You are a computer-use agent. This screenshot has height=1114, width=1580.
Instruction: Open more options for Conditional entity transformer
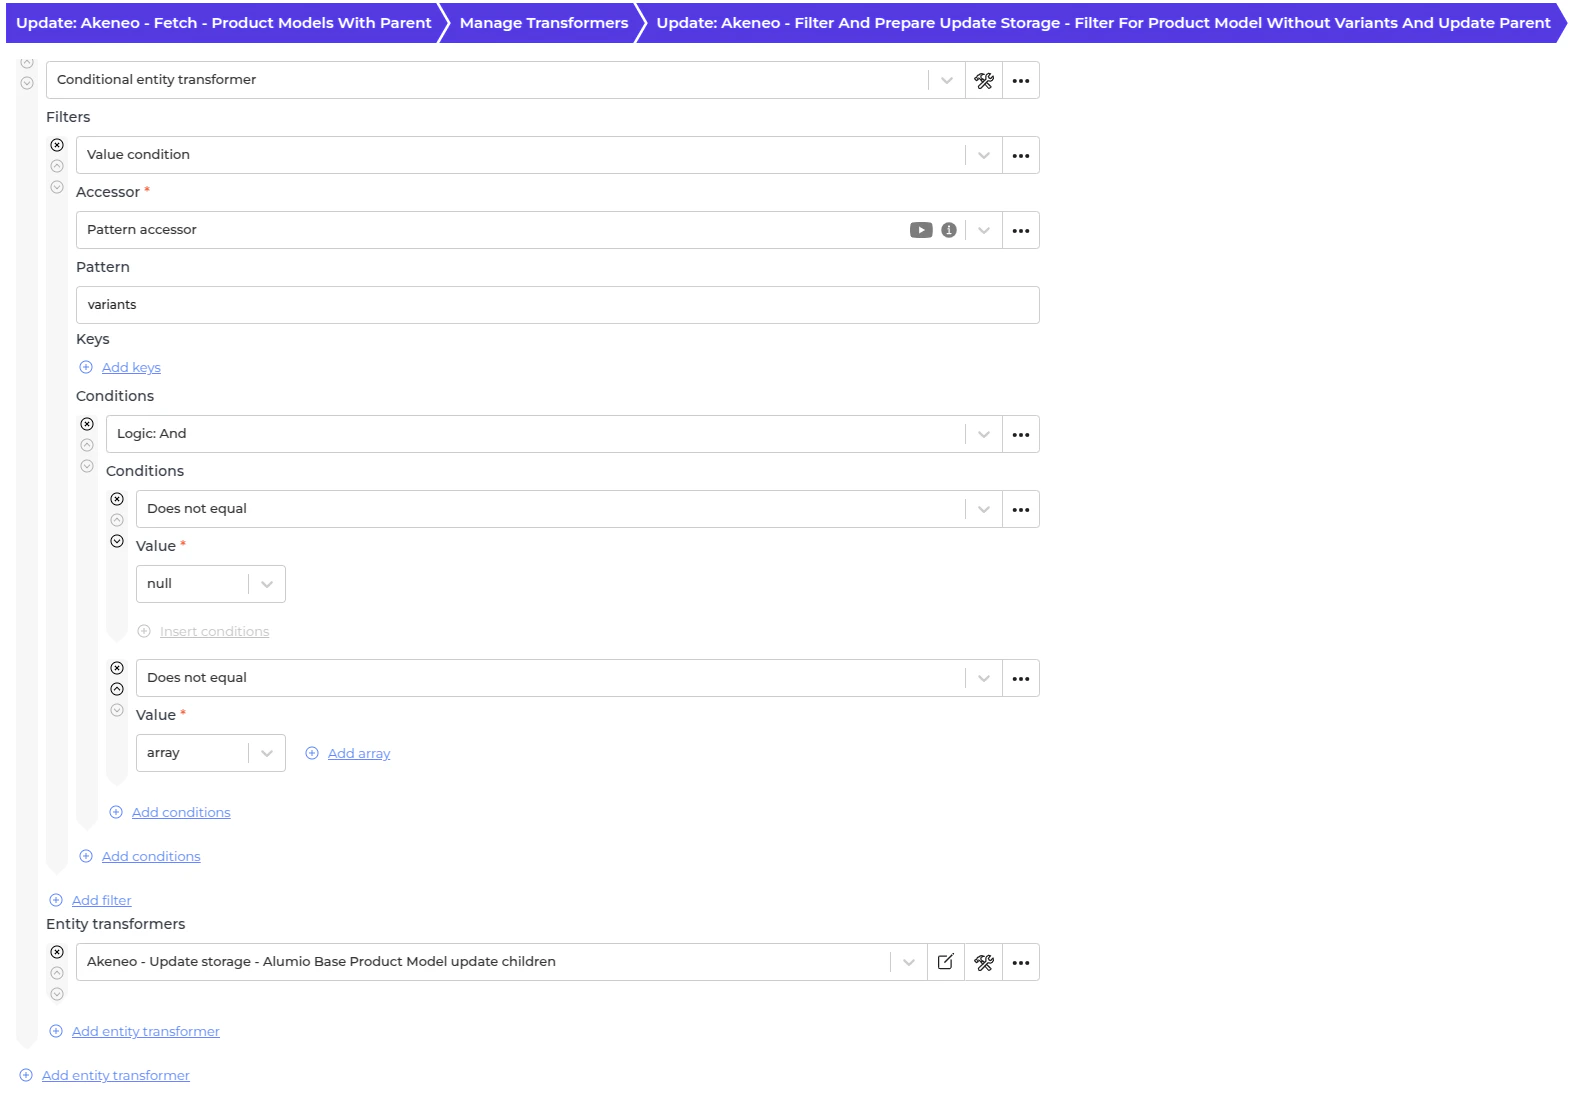coord(1021,80)
